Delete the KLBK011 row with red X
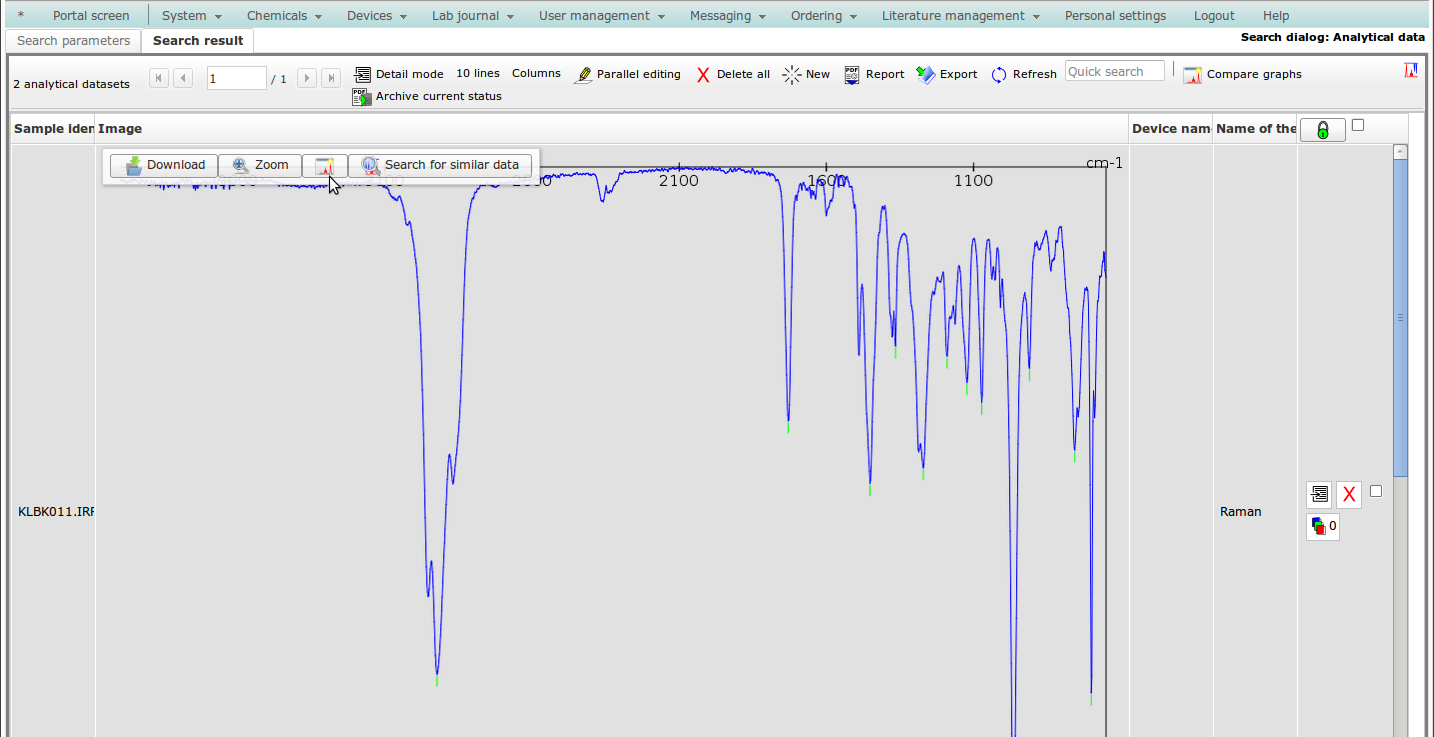Screen dimensions: 1434x737 1349,494
